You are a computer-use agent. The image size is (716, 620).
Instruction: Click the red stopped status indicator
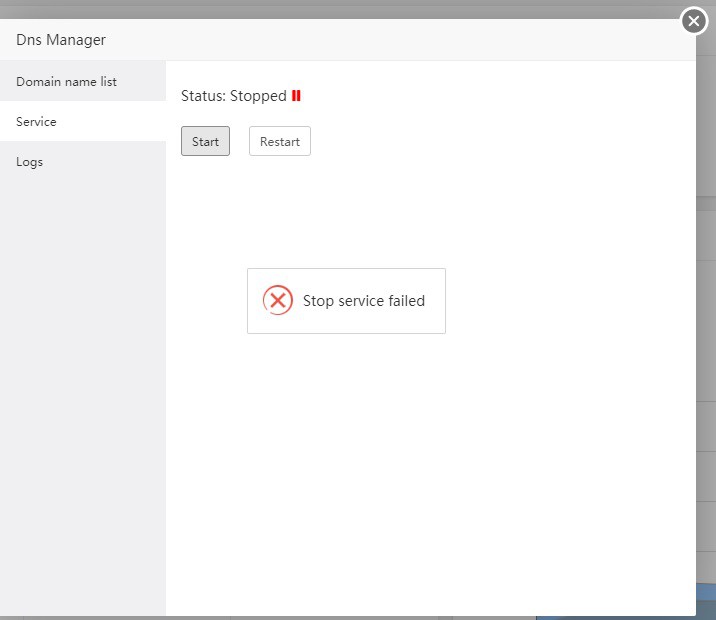coord(296,96)
